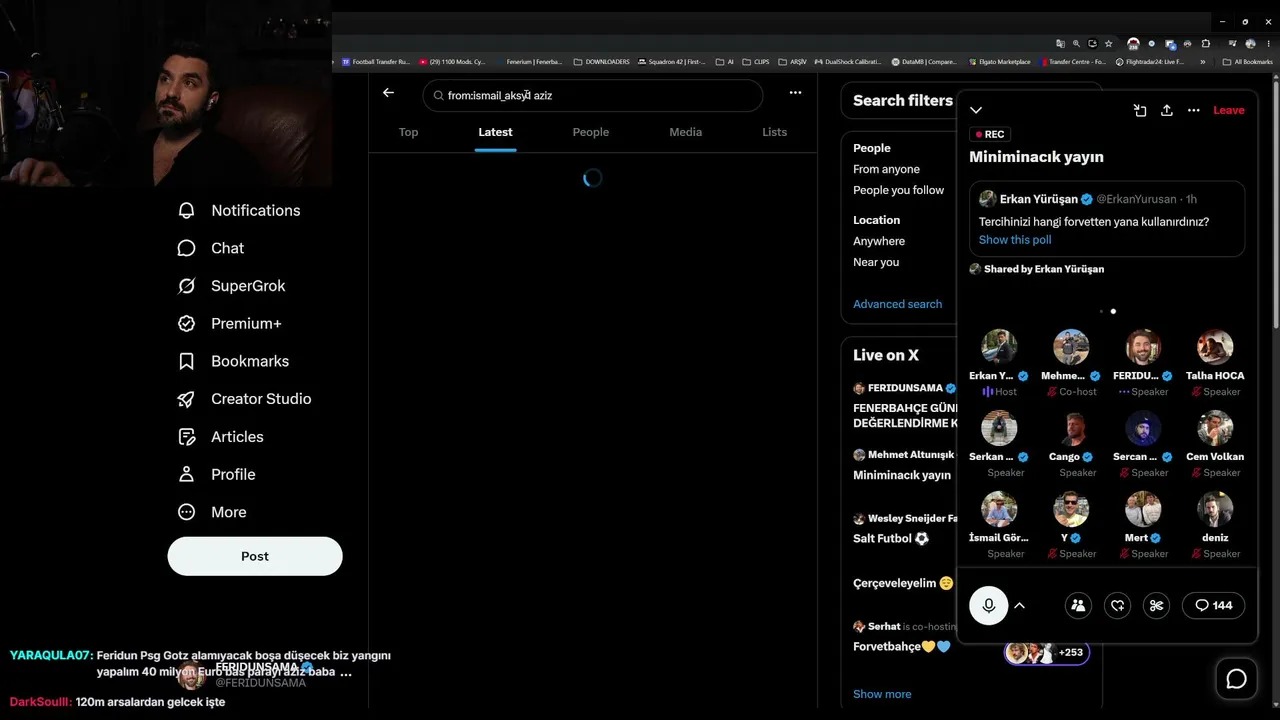Open the Flightradar24 bookmark
This screenshot has width=1280, height=720.
click(x=1149, y=62)
